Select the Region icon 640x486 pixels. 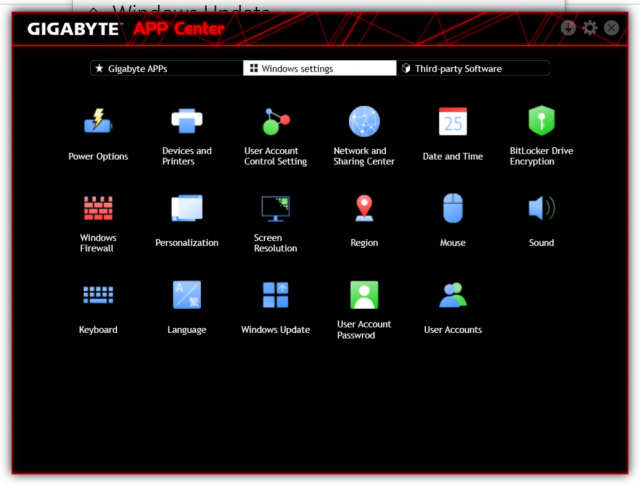[364, 208]
